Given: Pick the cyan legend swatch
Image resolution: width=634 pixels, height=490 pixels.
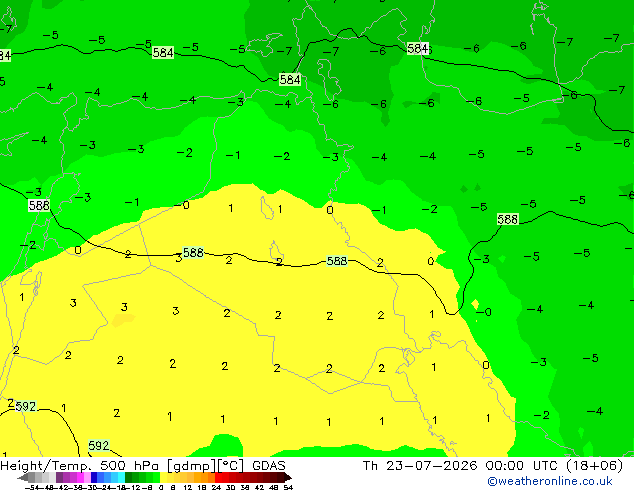Looking at the screenshot, I should pos(121,477).
